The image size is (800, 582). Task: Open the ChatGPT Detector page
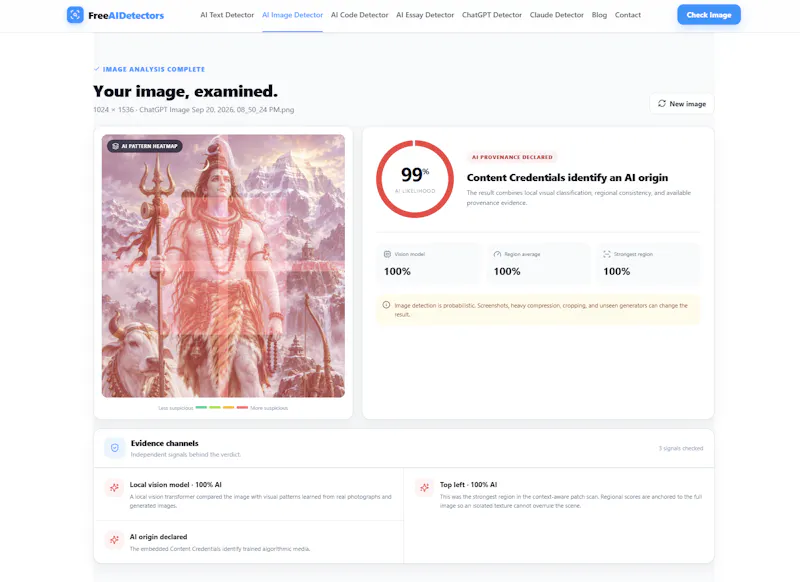coord(492,15)
